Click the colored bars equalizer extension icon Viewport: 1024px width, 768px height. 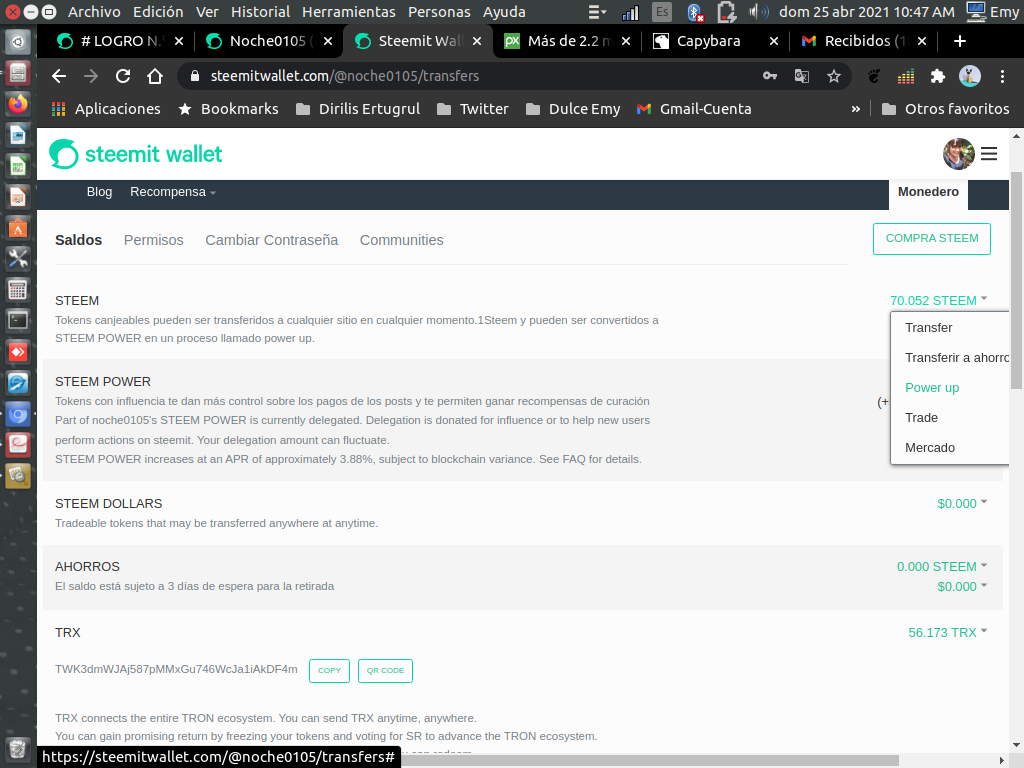tap(906, 76)
